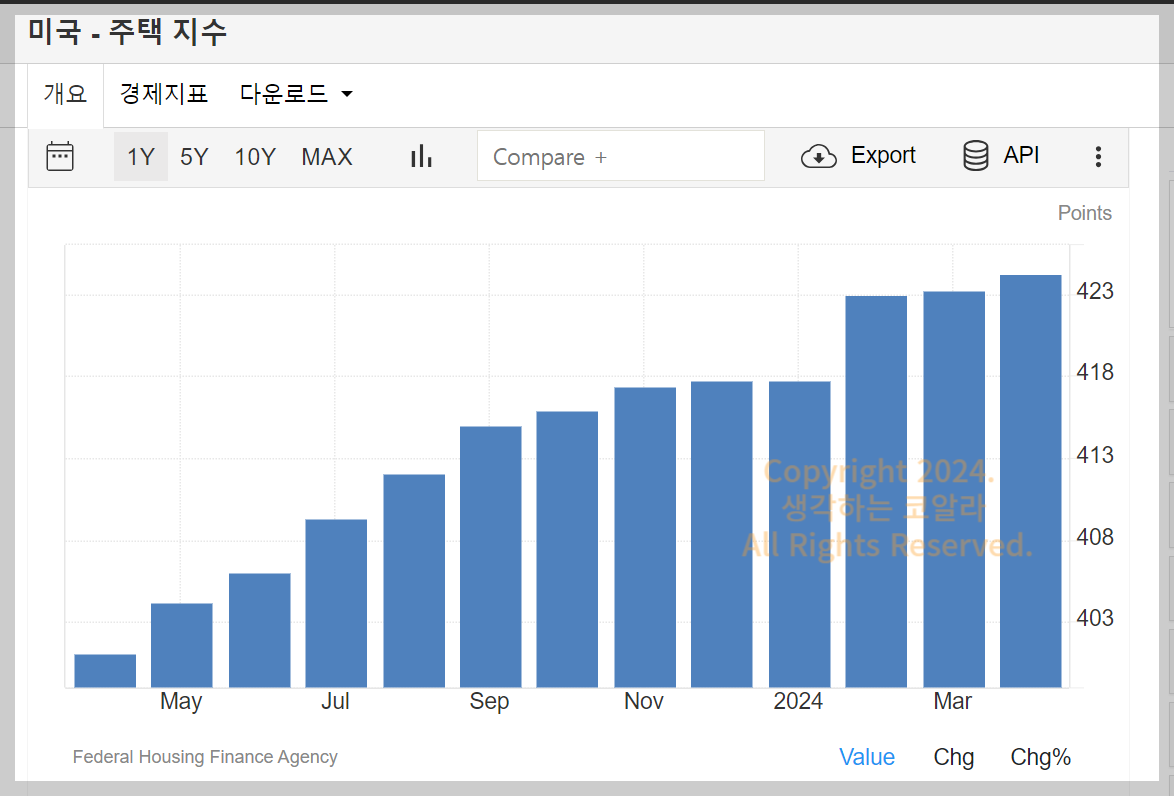Click the bar above the May label
1174x796 pixels.
[x=182, y=645]
